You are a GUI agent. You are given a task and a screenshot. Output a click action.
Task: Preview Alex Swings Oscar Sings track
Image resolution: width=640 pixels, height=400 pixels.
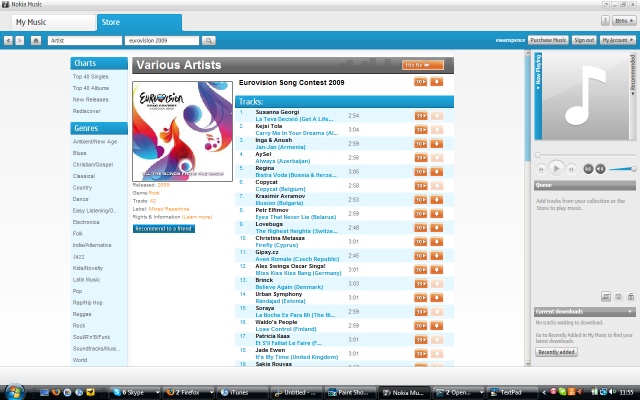coord(420,269)
